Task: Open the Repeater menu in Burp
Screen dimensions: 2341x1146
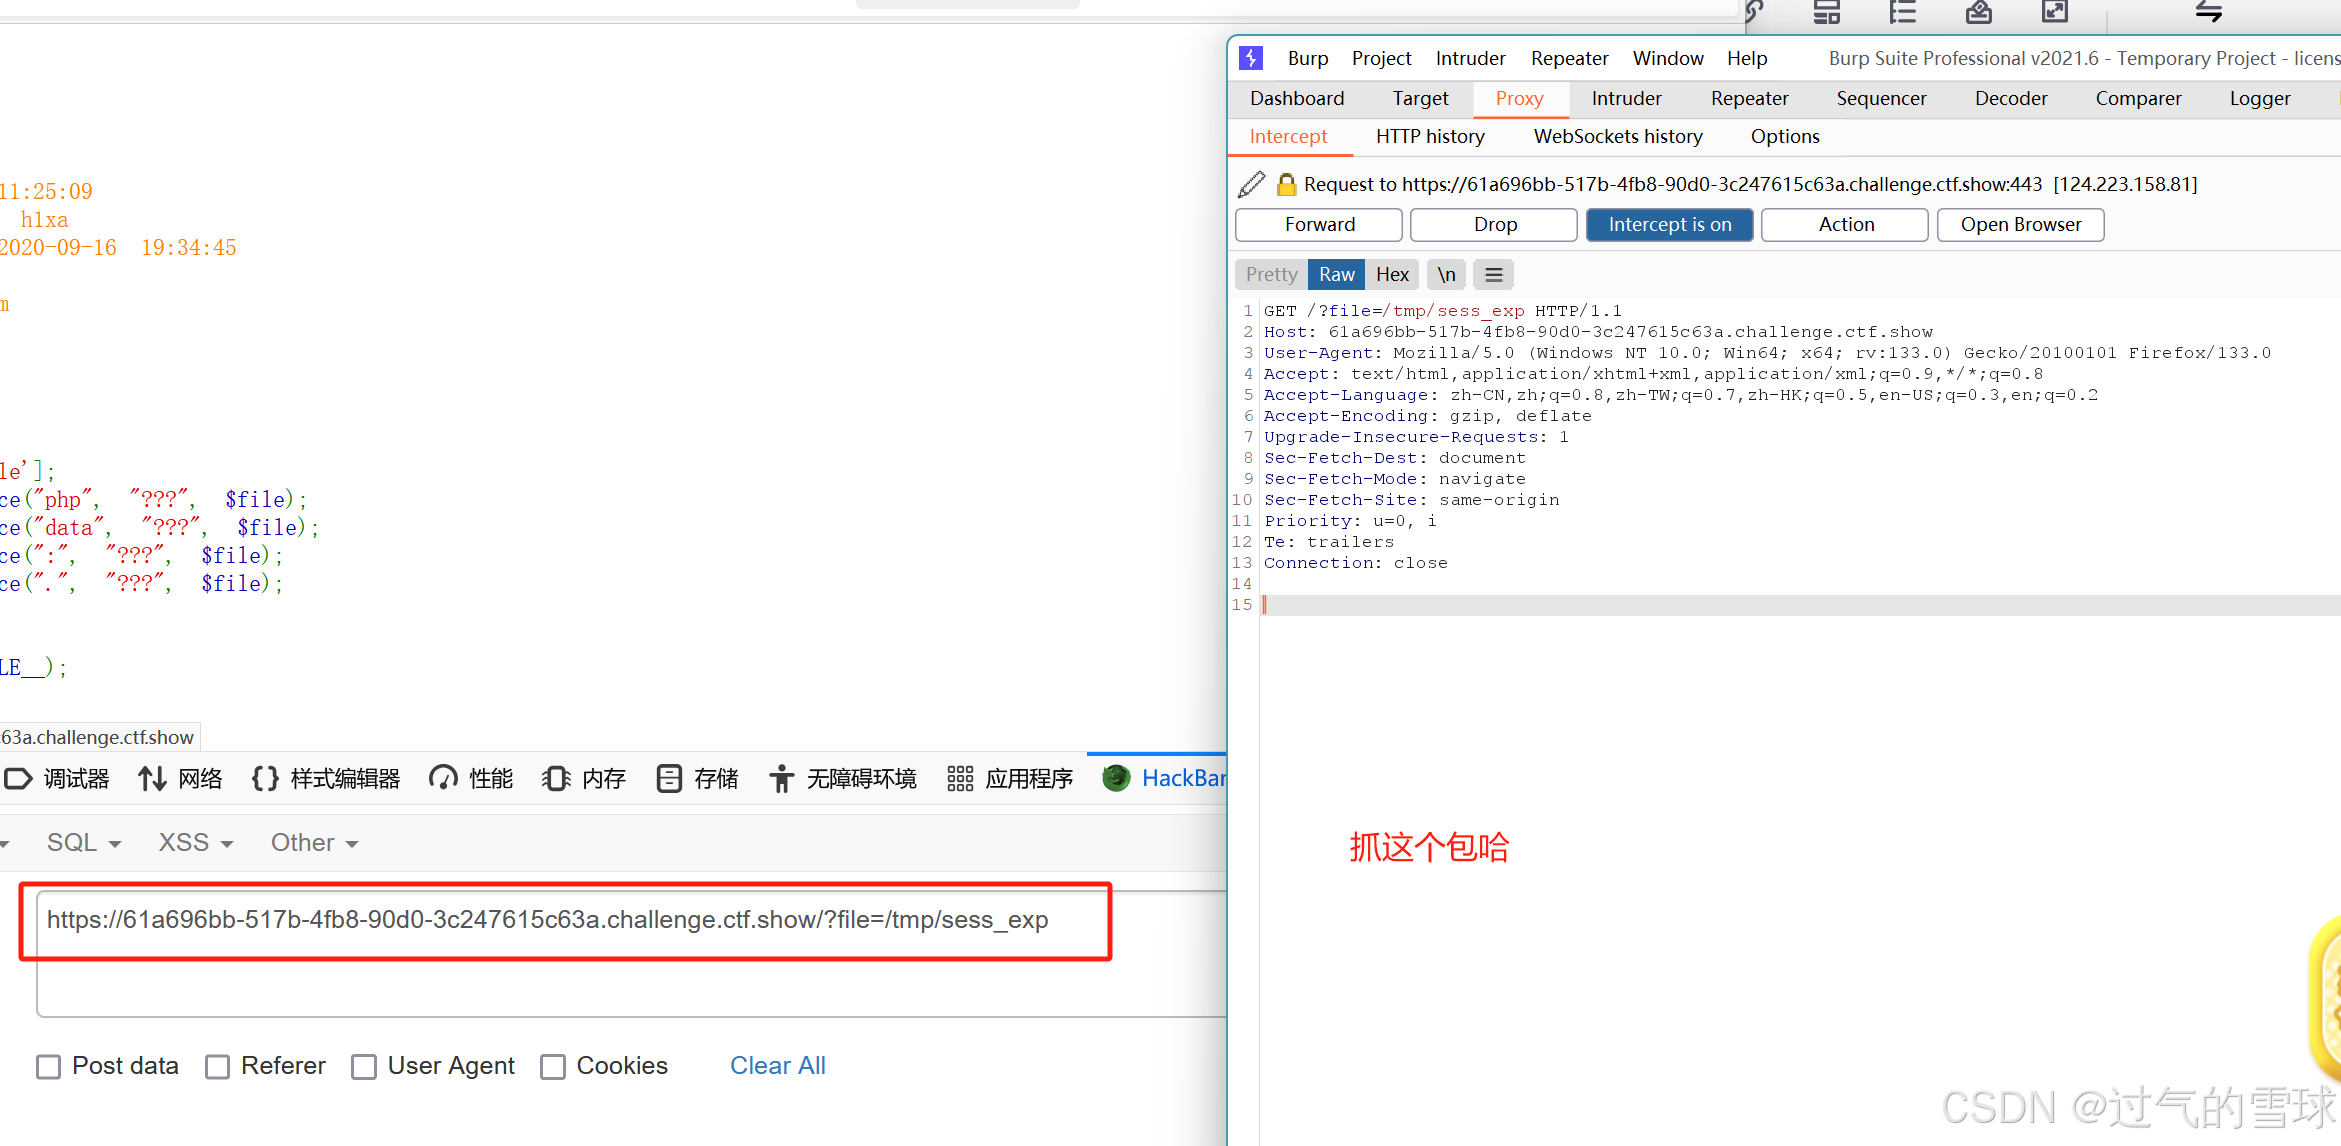Action: click(1569, 58)
